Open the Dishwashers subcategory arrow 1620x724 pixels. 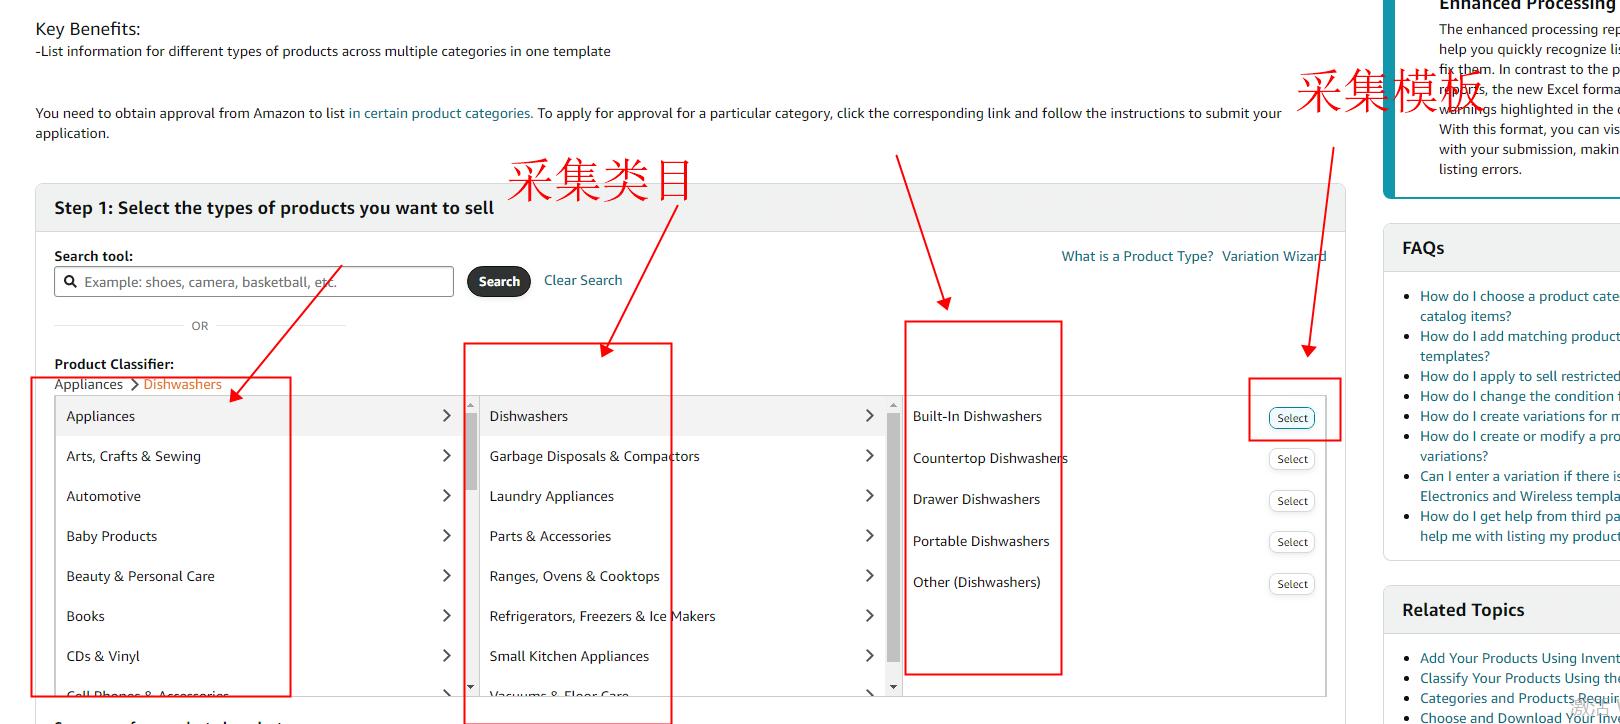870,416
